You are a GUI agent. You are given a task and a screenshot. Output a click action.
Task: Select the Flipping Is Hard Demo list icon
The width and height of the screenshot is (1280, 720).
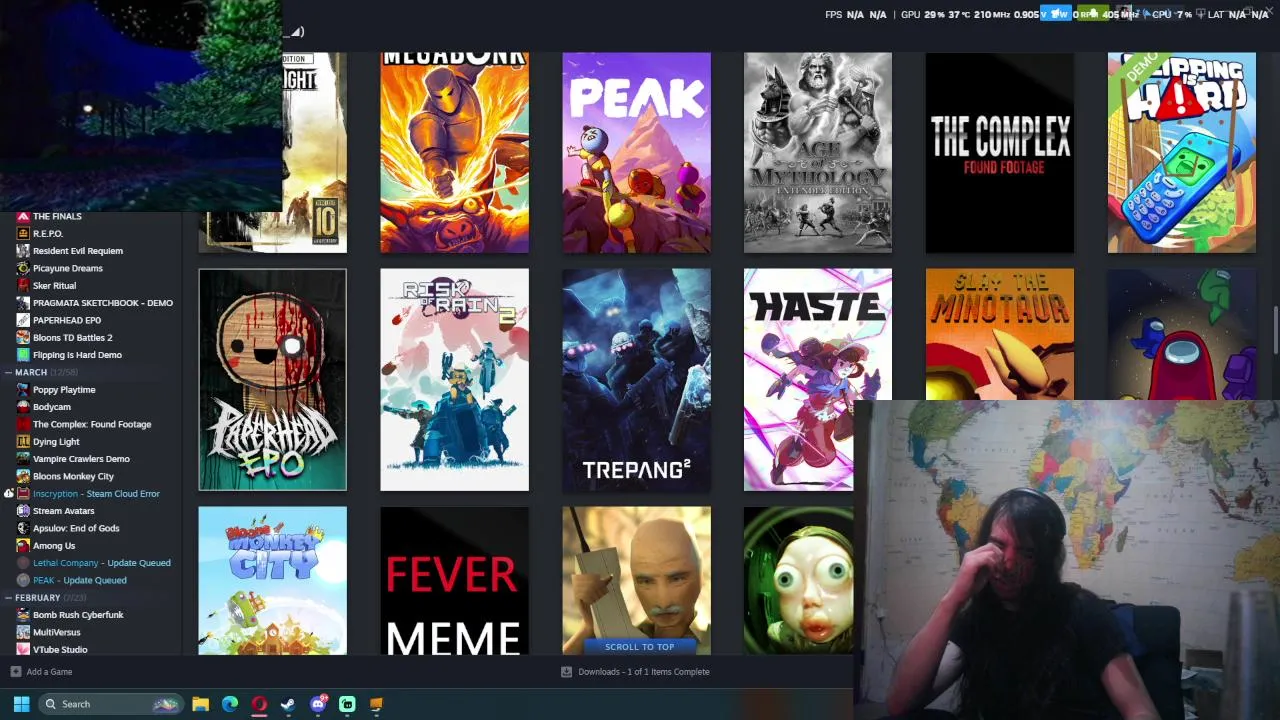coord(23,355)
